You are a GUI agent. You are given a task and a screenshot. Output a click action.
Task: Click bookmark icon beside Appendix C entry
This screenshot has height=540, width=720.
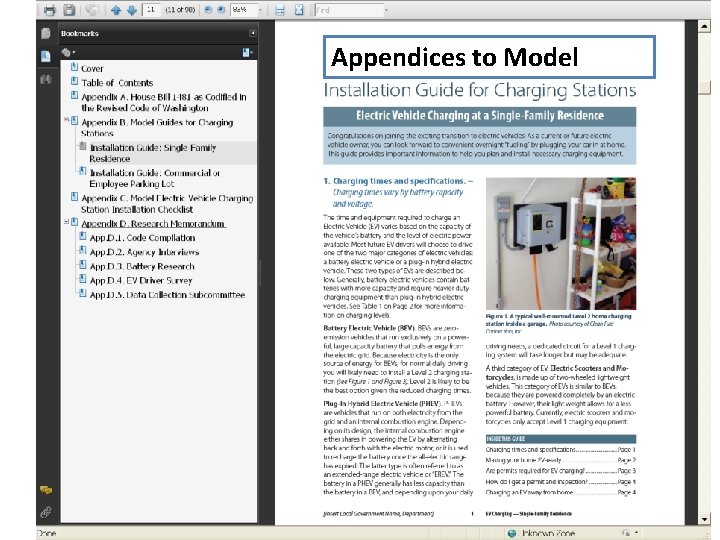coord(74,197)
